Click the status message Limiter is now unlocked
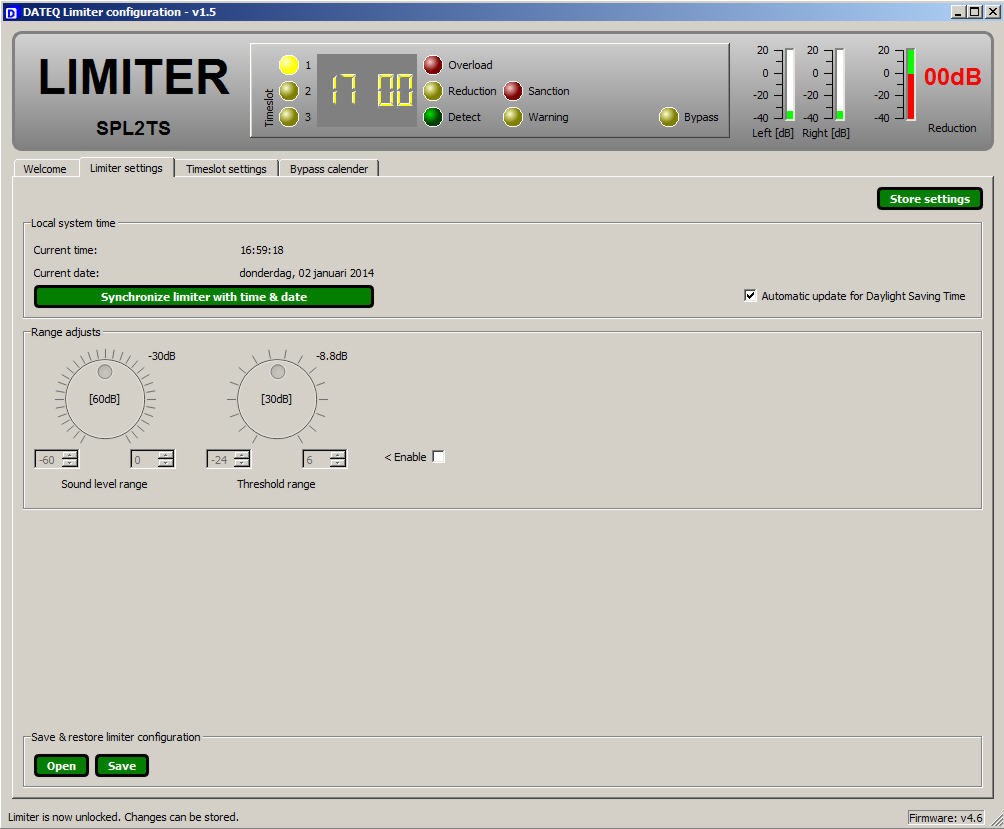 (123, 817)
